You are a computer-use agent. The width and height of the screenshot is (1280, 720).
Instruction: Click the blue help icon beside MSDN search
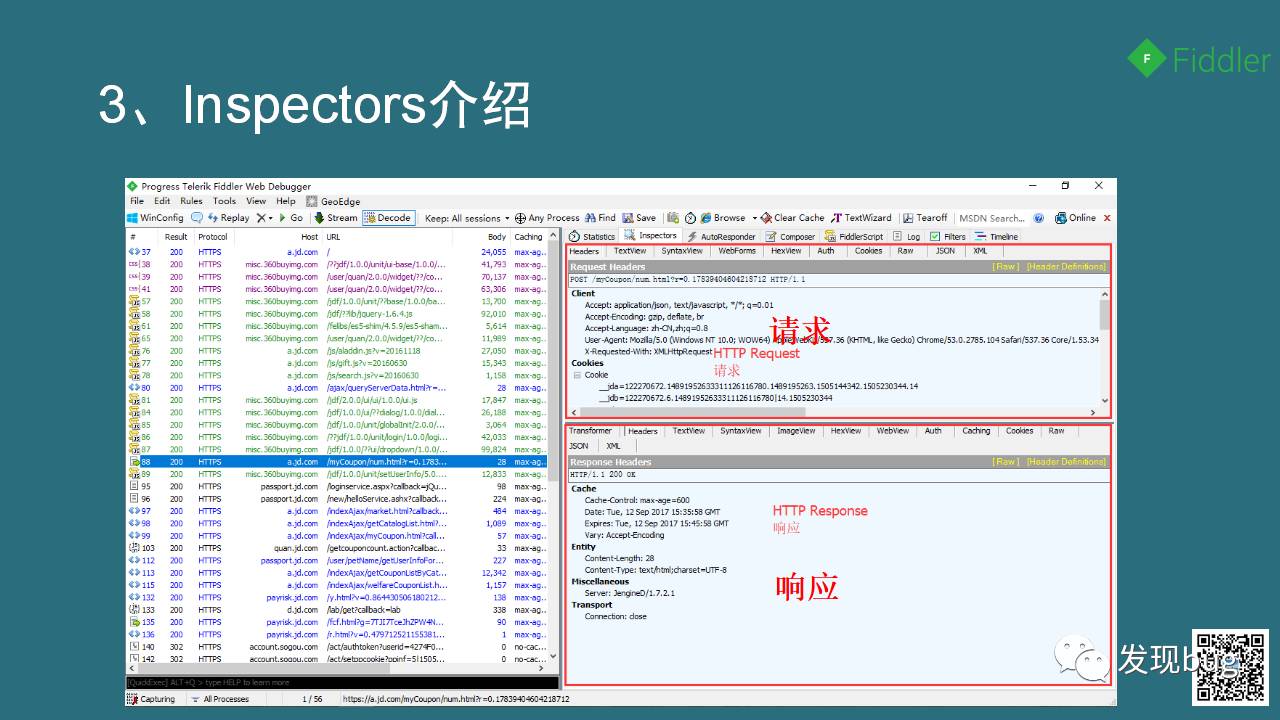pos(1038,218)
